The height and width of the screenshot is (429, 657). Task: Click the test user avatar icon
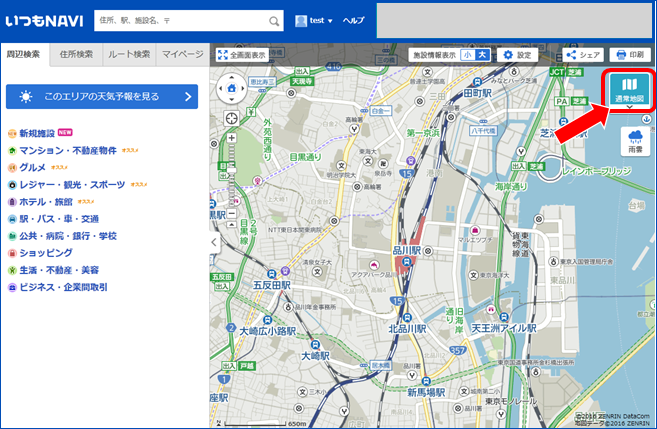[301, 21]
